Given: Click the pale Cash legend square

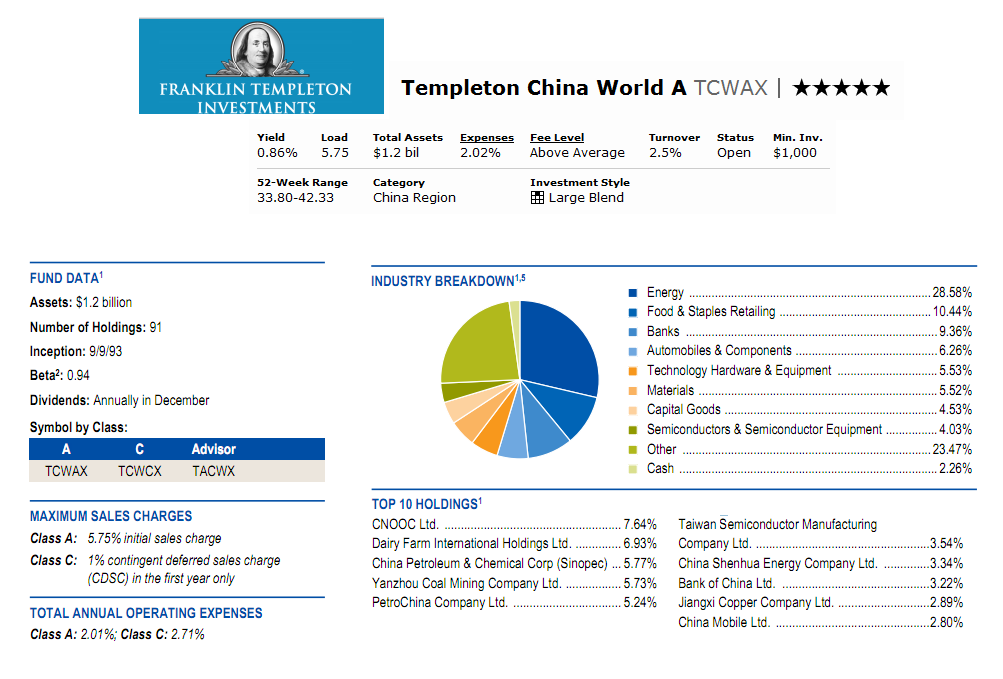Looking at the screenshot, I should tap(630, 468).
